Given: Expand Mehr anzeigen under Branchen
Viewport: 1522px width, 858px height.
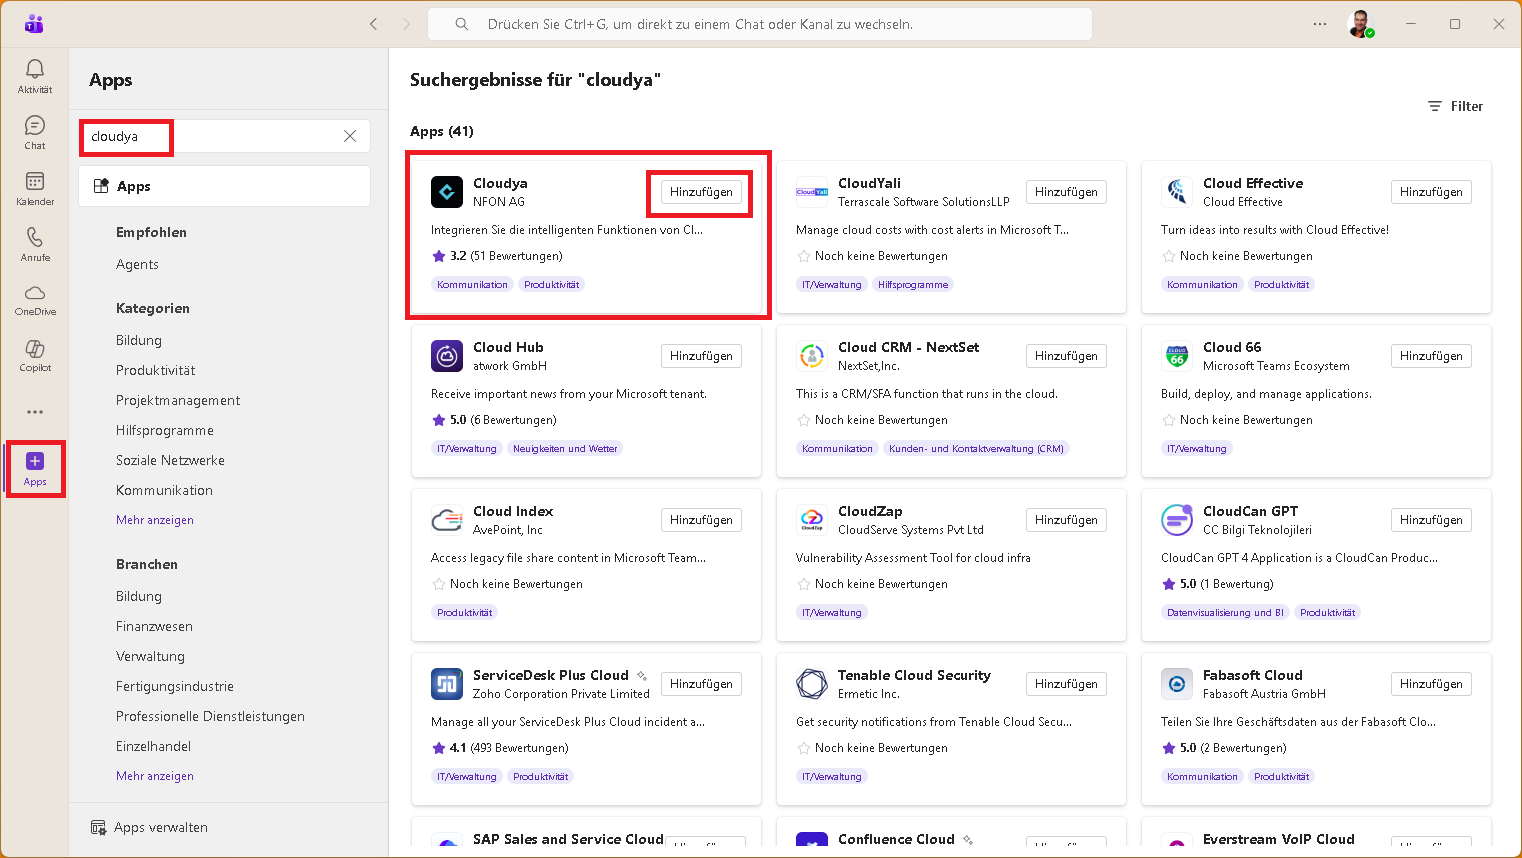Looking at the screenshot, I should click(x=155, y=776).
